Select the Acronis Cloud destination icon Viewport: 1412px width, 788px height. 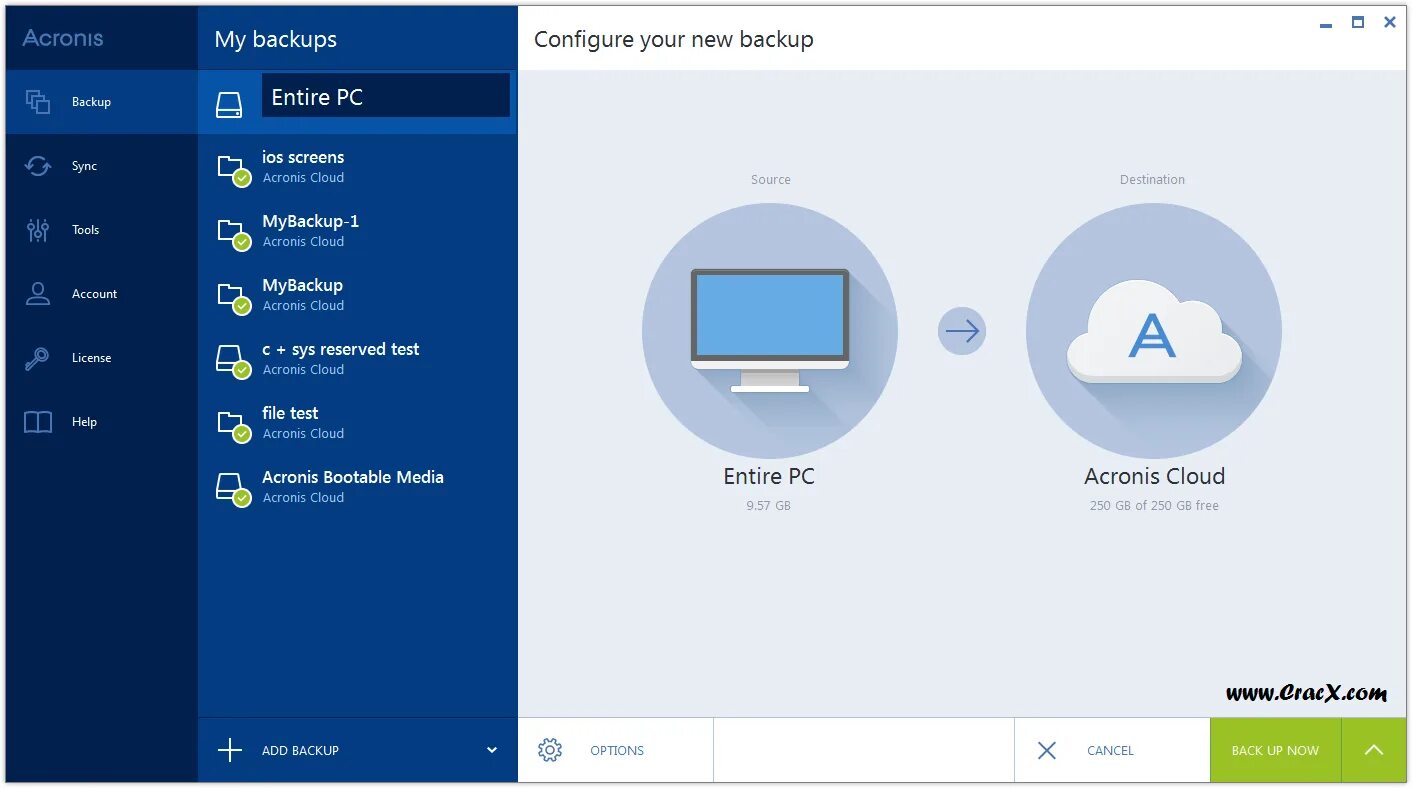tap(1154, 331)
